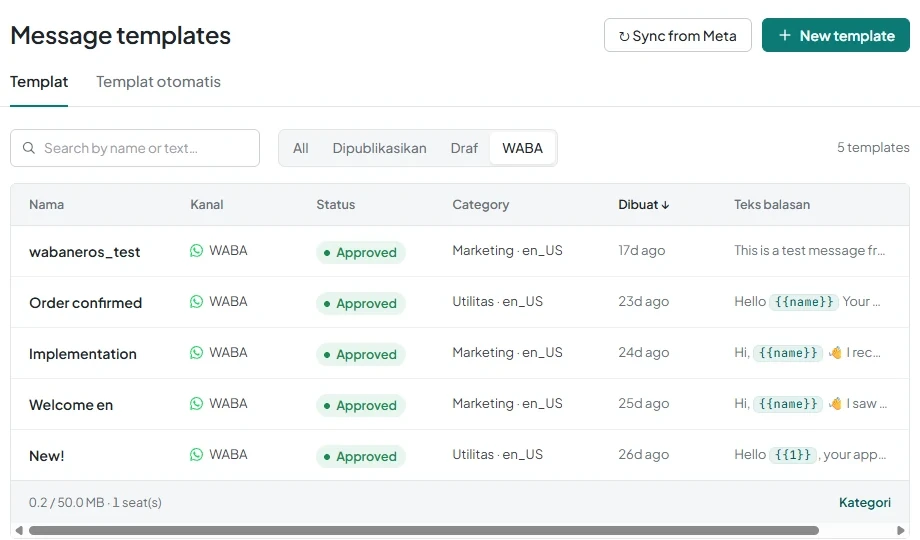
Task: Click WhatsApp icon in New! row
Action: 196,455
